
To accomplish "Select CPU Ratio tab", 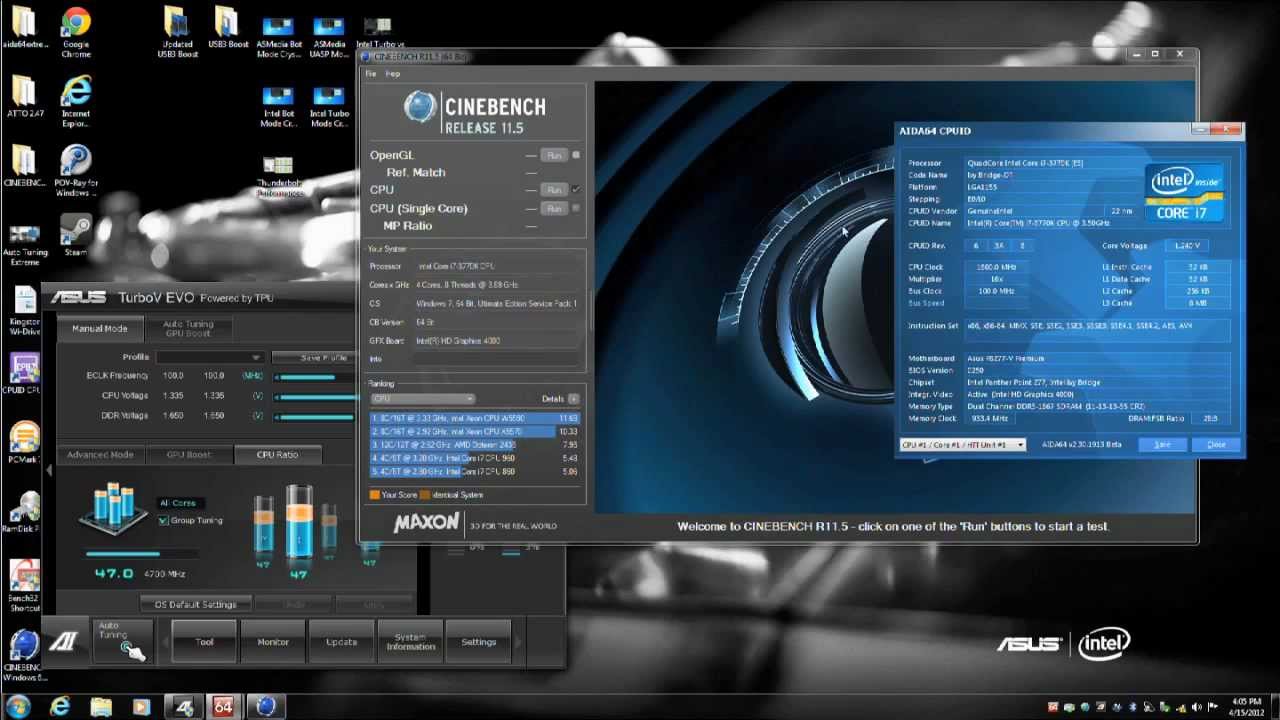I will tap(277, 455).
